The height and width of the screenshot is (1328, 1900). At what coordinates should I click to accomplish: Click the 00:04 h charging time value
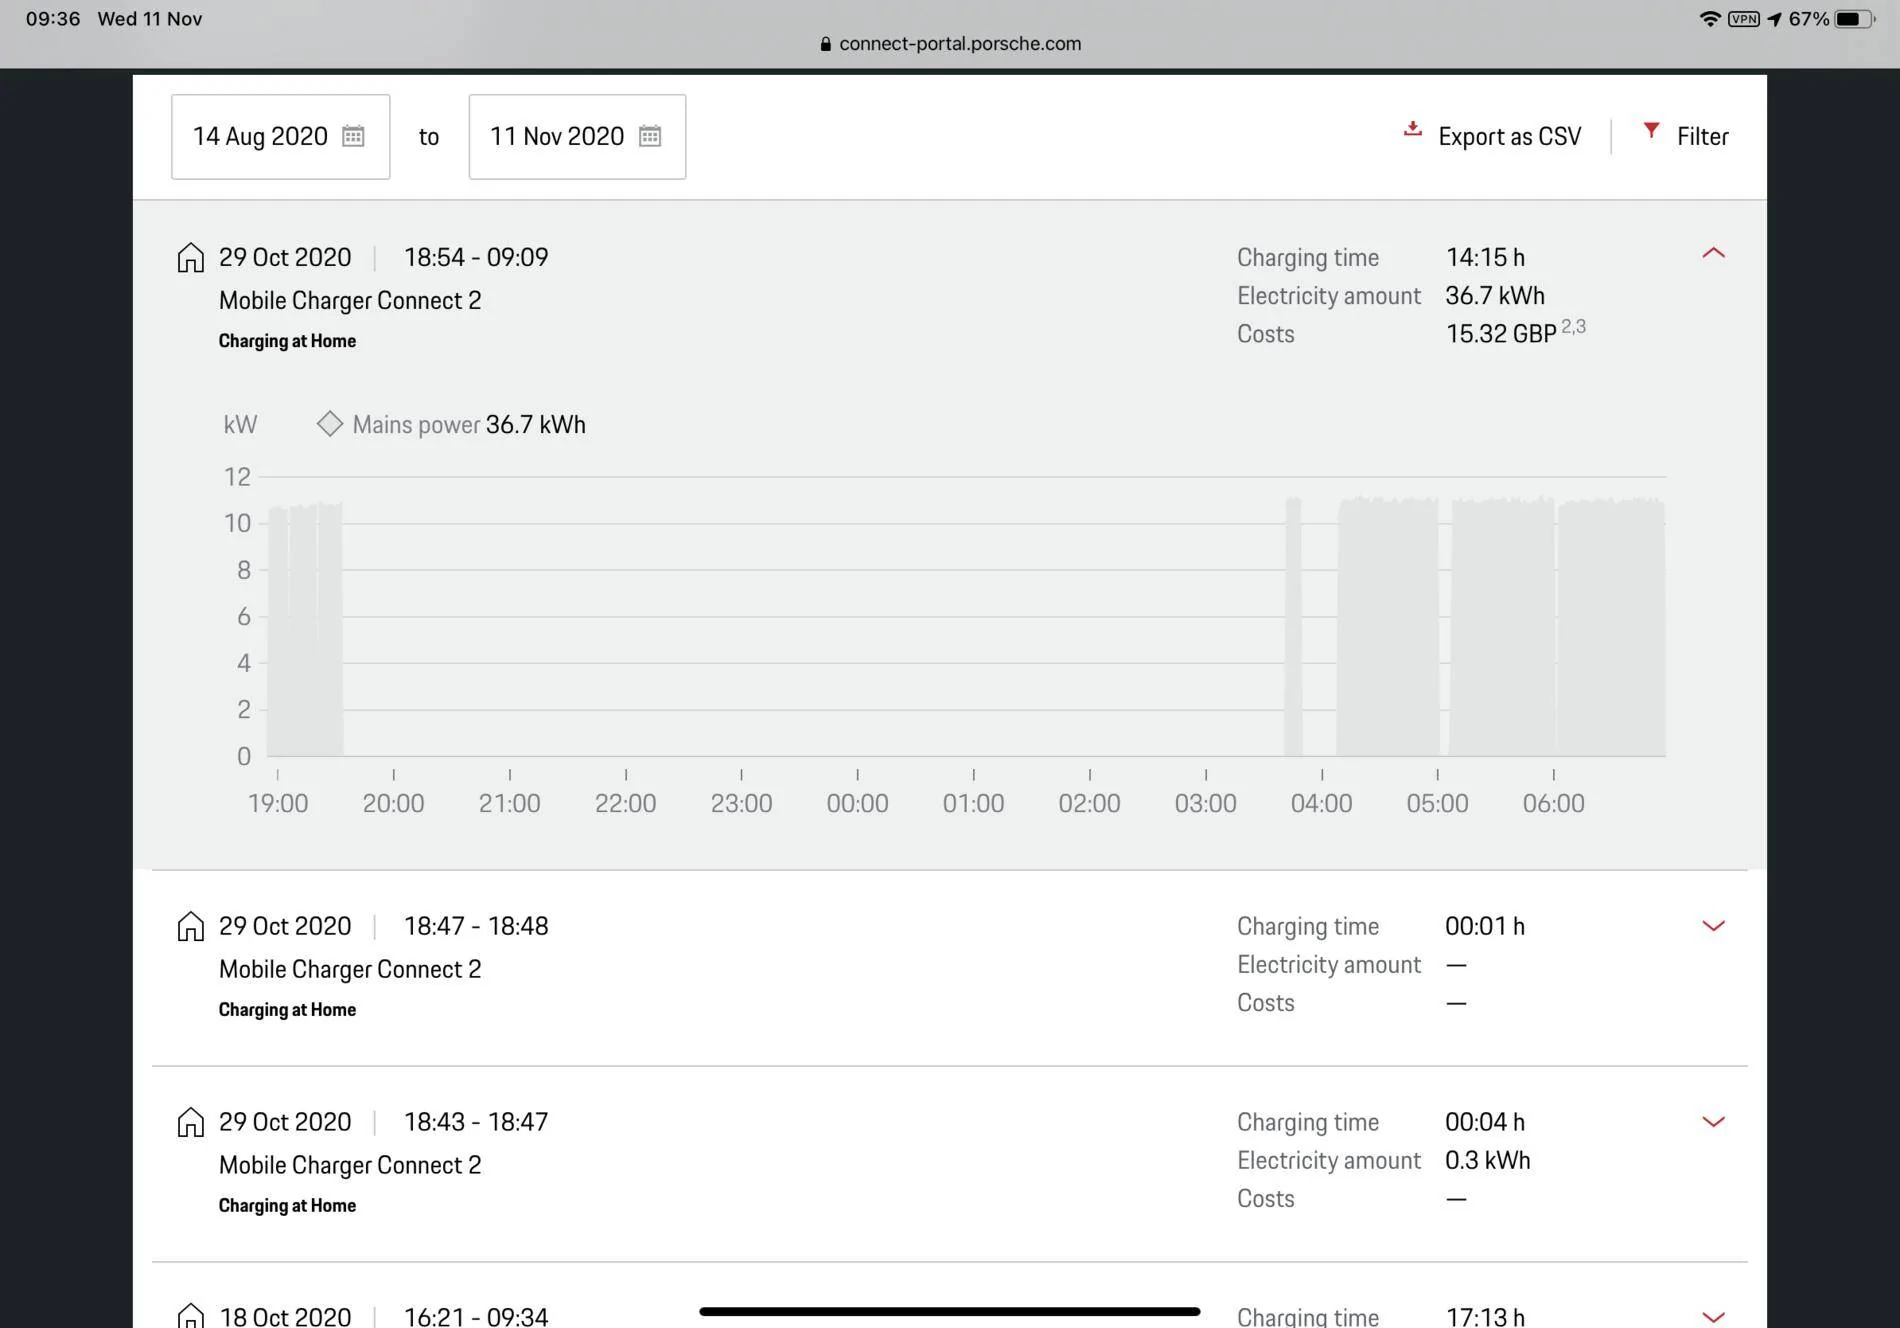pyautogui.click(x=1485, y=1123)
